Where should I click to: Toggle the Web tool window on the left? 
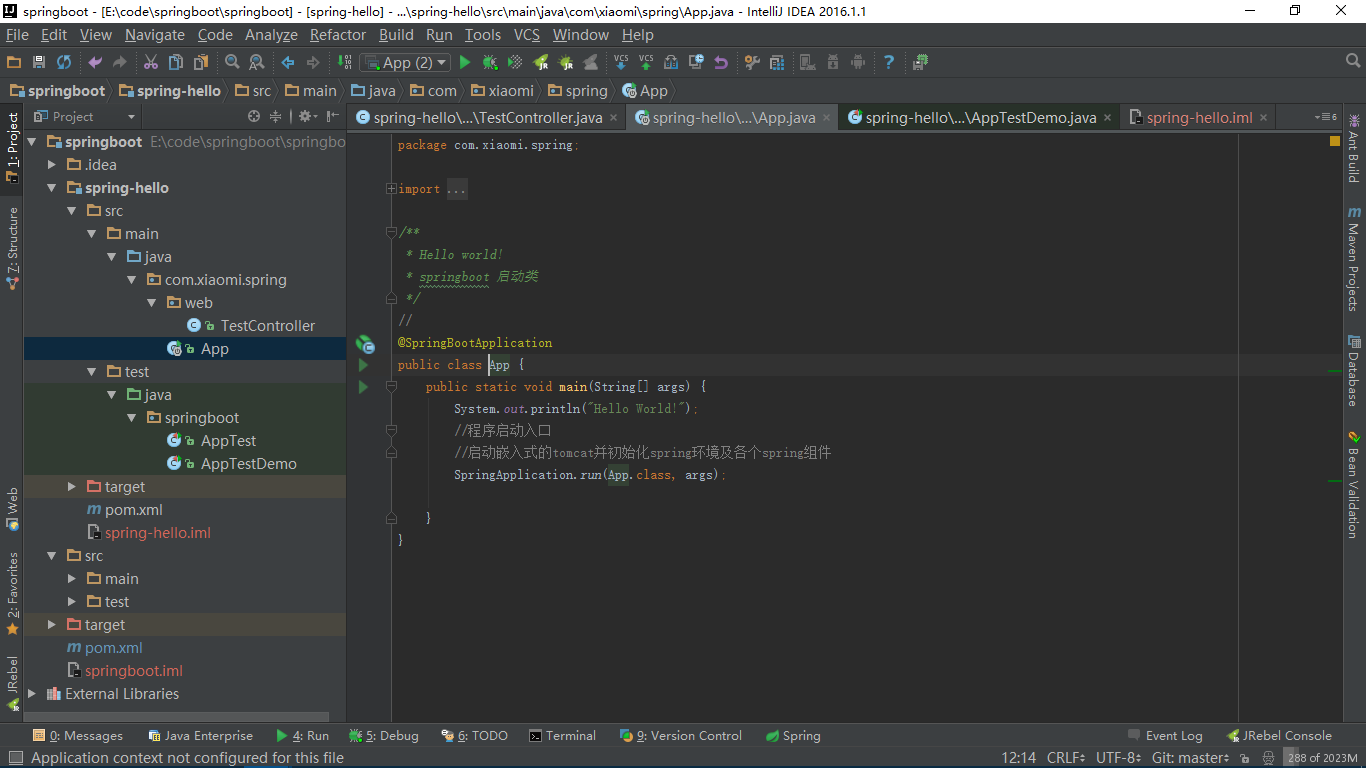click(x=12, y=509)
